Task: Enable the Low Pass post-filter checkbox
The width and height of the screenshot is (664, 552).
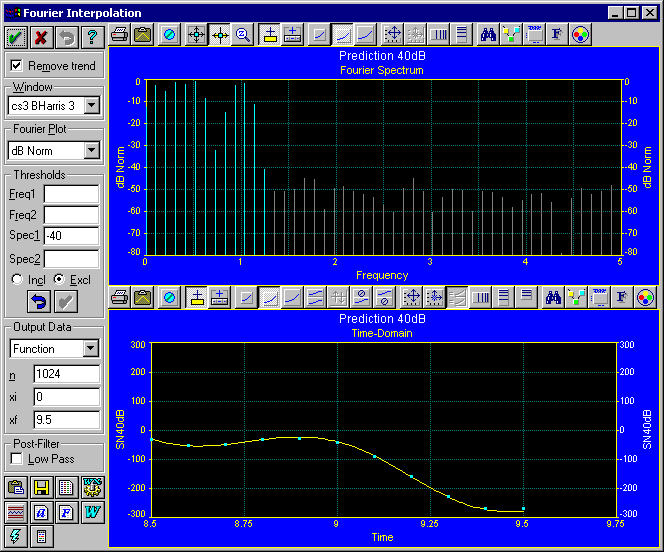Action: (16, 458)
